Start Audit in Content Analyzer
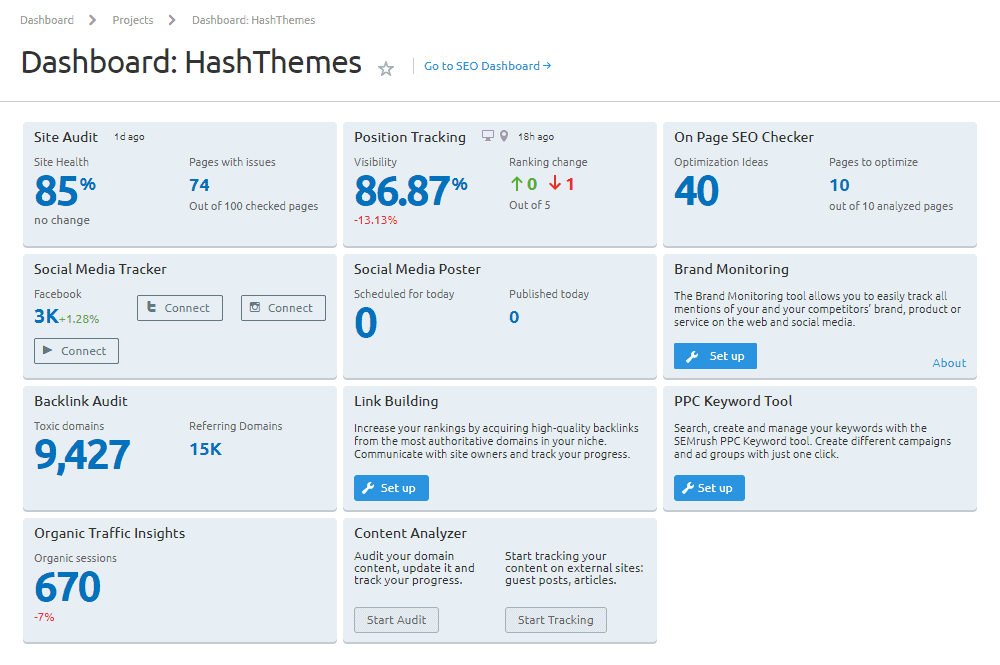The image size is (1000, 665). (x=396, y=620)
